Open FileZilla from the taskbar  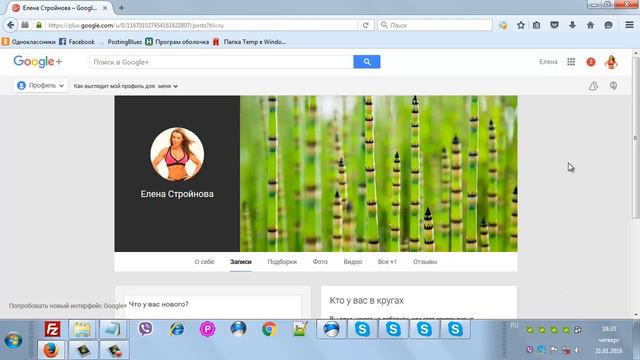point(53,329)
